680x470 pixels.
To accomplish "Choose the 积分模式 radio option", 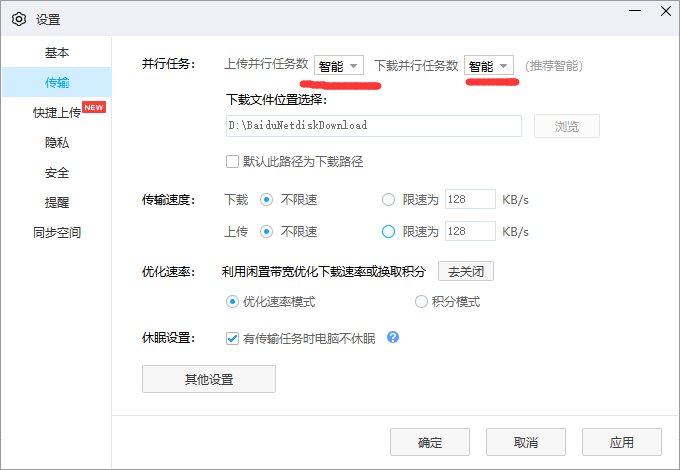I will click(x=421, y=301).
